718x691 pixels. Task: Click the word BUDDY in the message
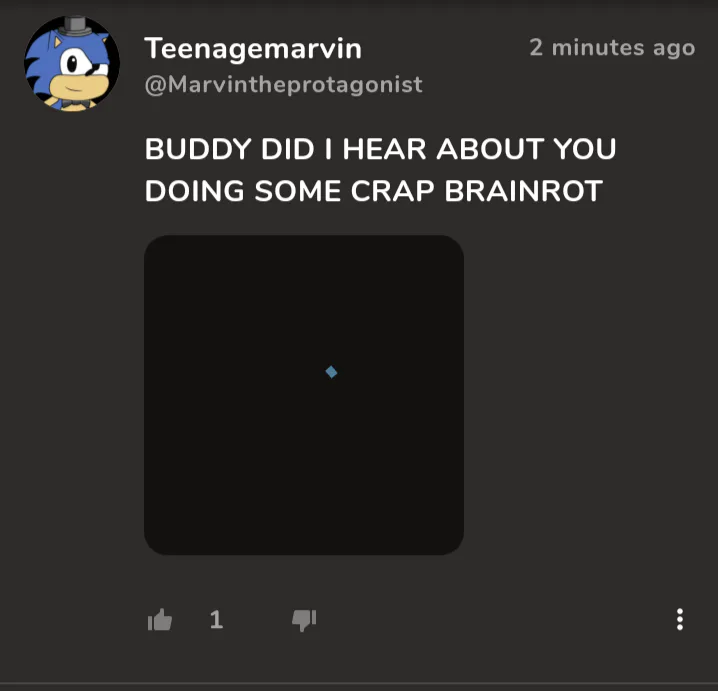pos(198,149)
